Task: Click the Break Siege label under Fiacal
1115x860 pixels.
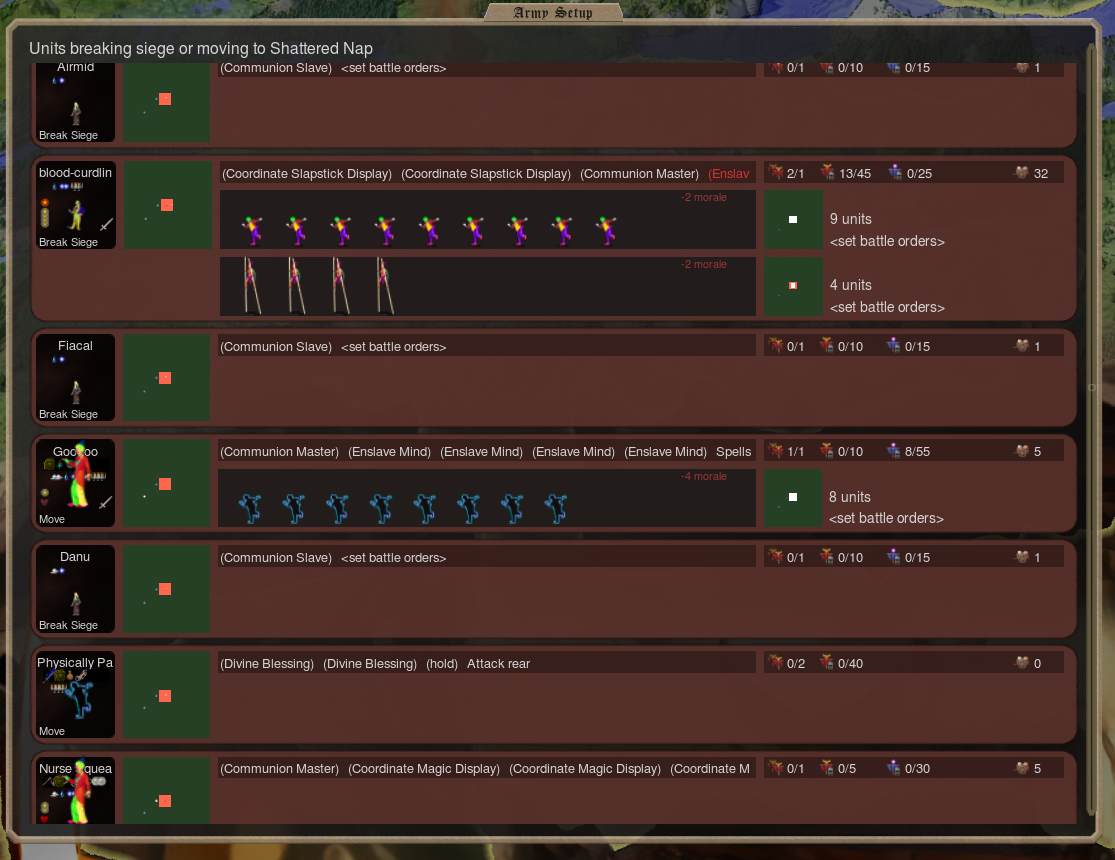Action: (x=68, y=414)
